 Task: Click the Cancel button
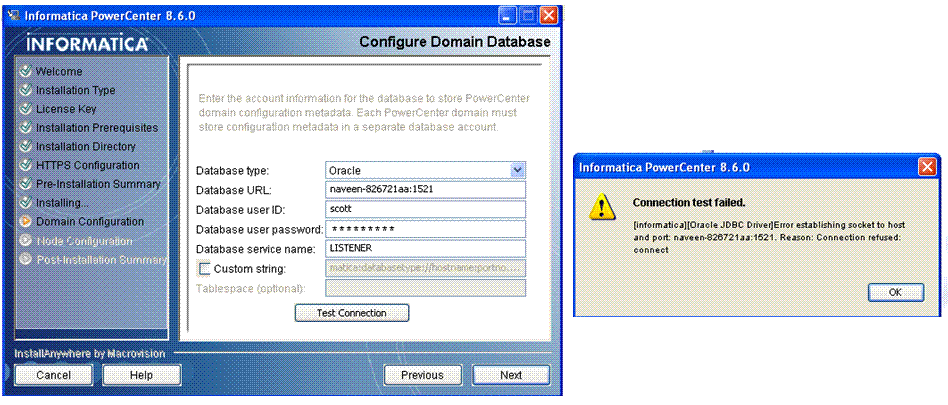point(54,375)
